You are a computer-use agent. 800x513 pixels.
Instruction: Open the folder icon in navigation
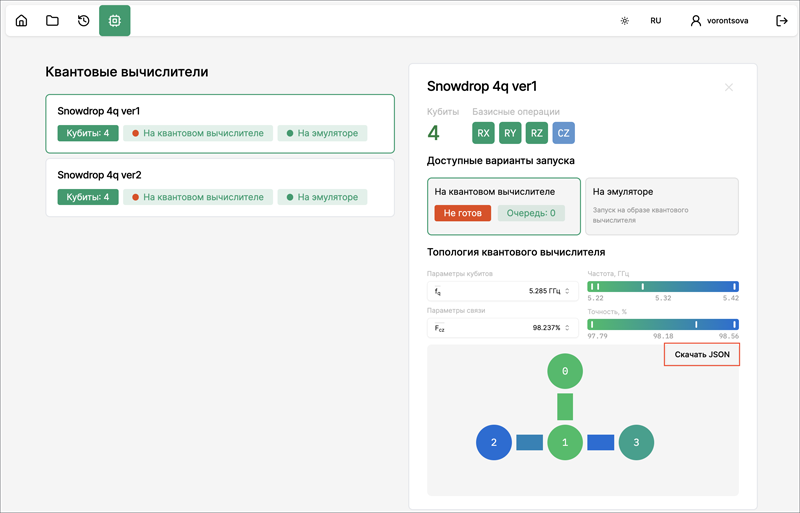tap(52, 21)
